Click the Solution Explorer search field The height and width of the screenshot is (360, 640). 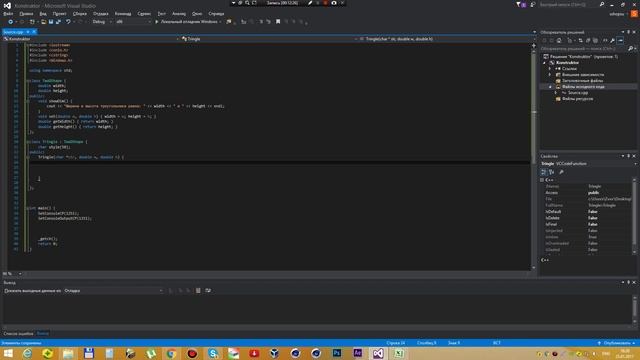click(584, 49)
